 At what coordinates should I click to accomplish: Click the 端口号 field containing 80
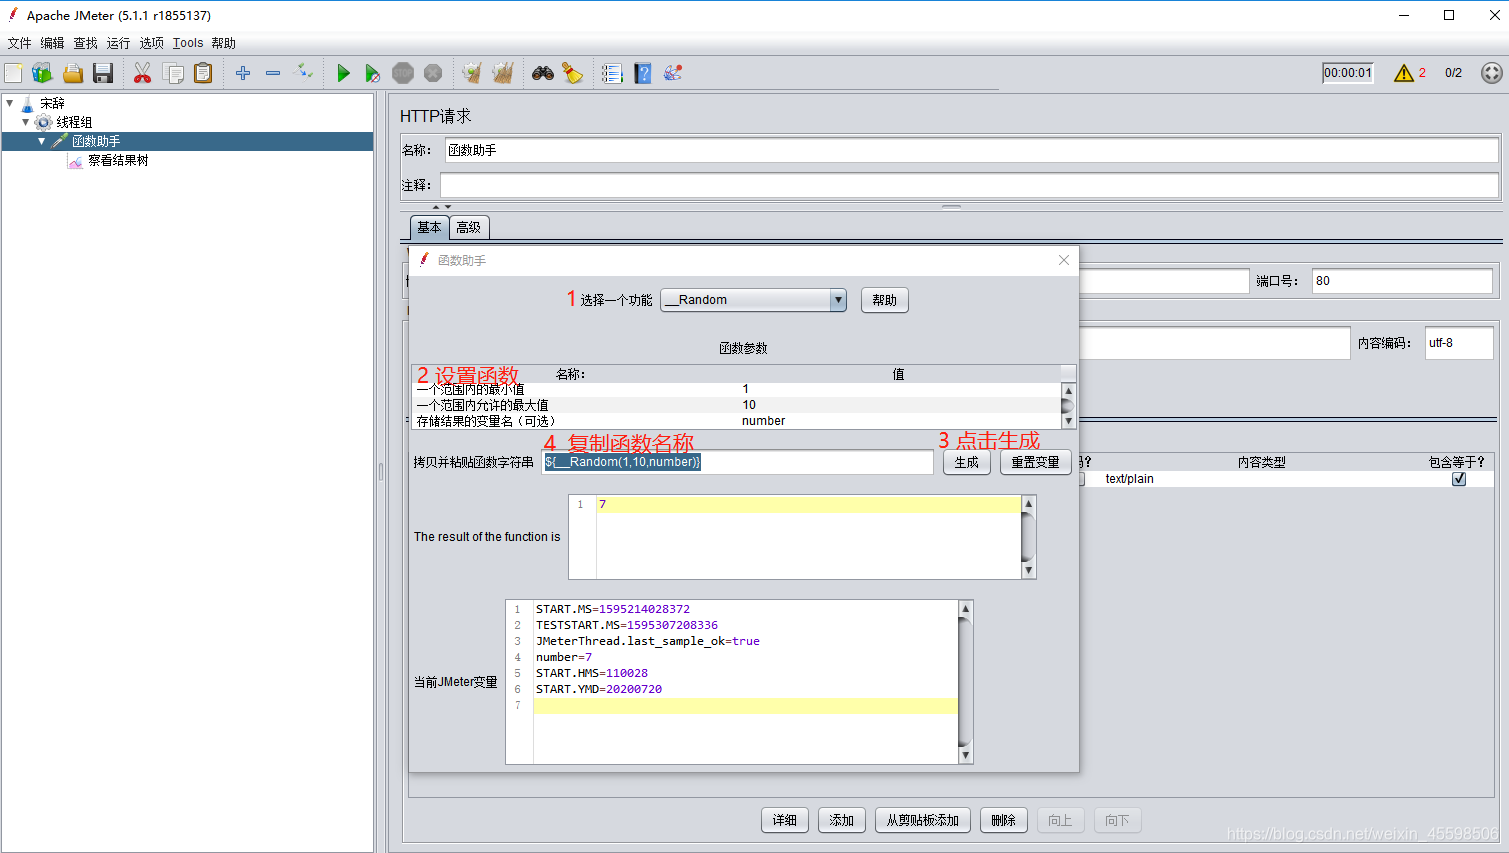tap(1402, 281)
